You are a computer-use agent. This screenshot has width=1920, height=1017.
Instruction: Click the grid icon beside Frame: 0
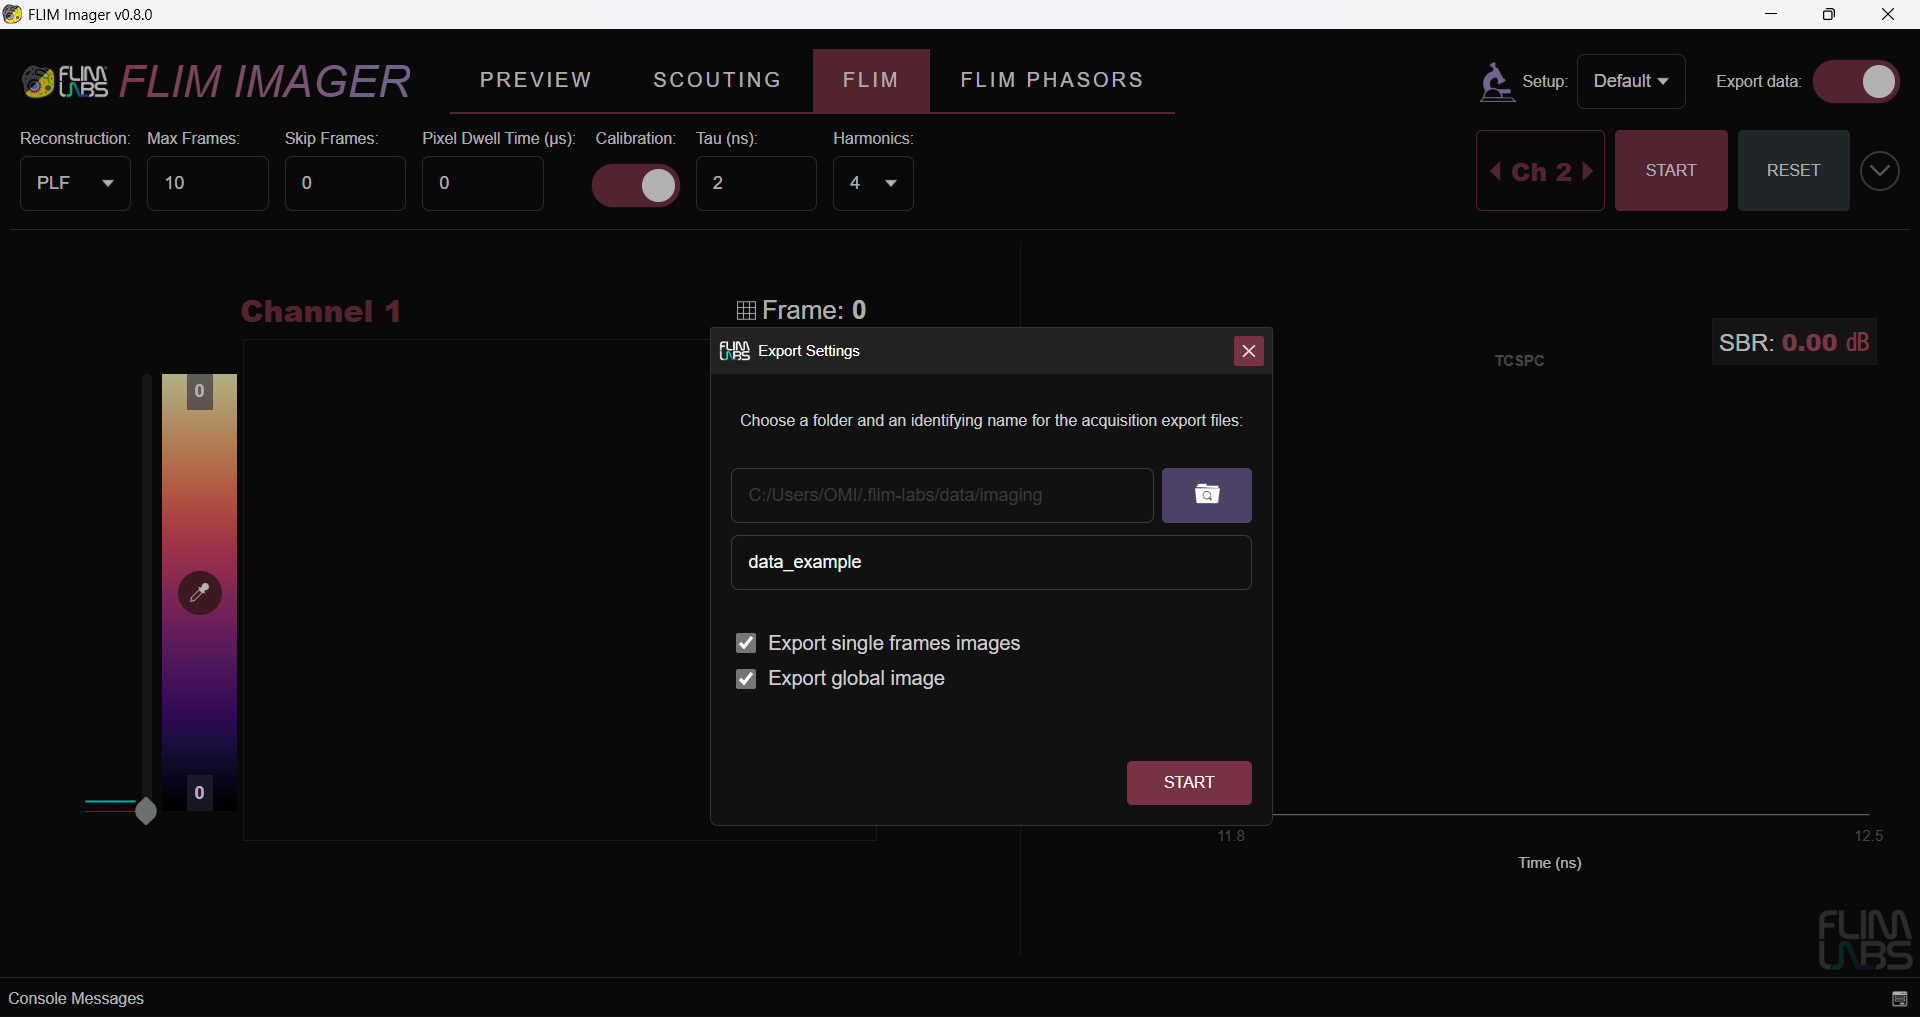pyautogui.click(x=746, y=311)
